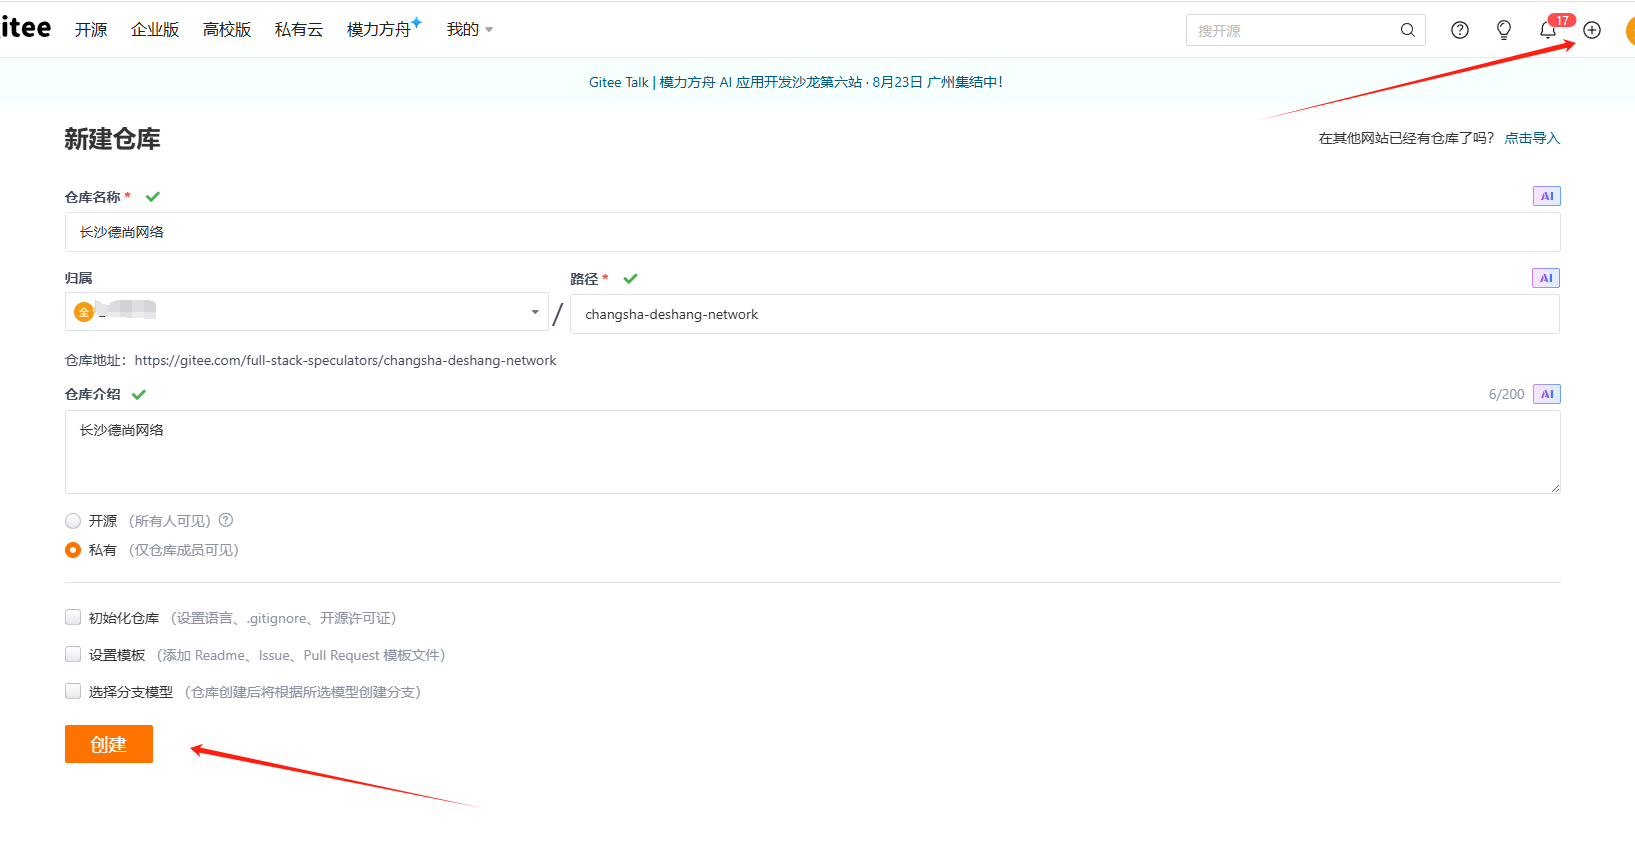Open the 企业版 navigation item
This screenshot has width=1635, height=842.
(x=155, y=30)
